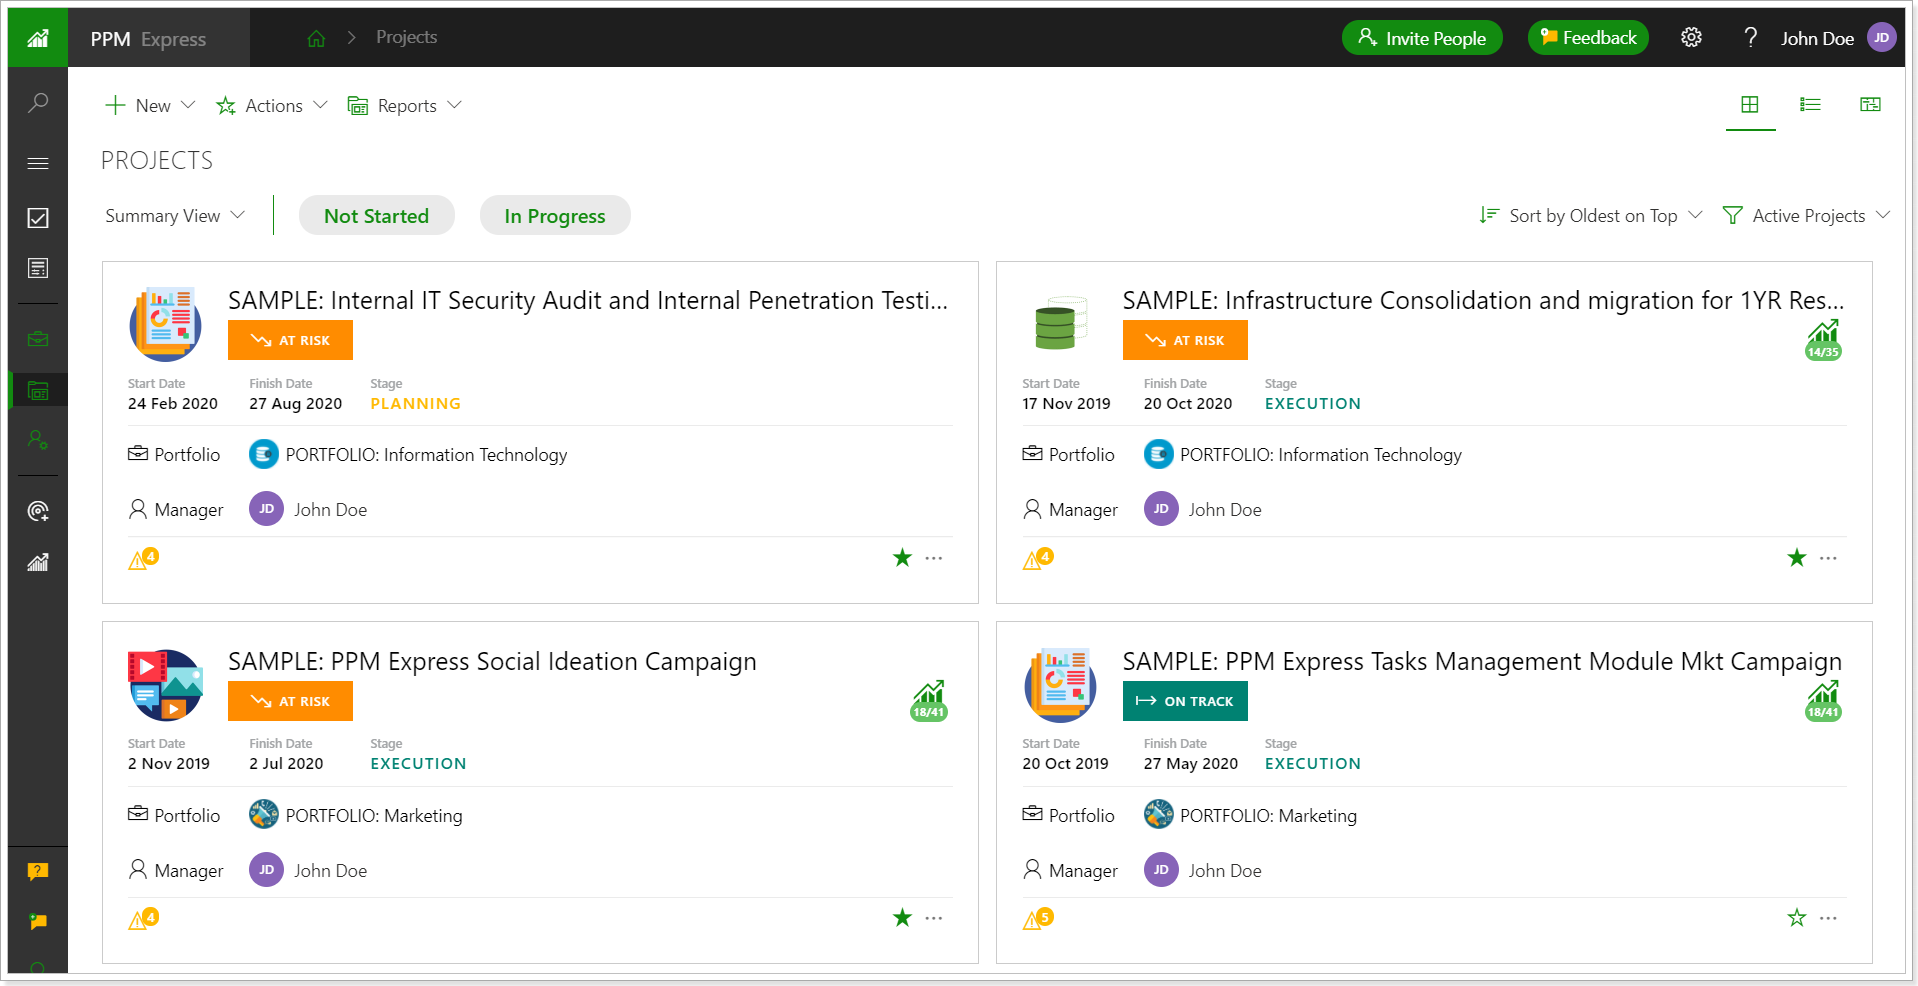The width and height of the screenshot is (1918, 986).
Task: Open Settings via the gear icon
Action: [x=1691, y=37]
